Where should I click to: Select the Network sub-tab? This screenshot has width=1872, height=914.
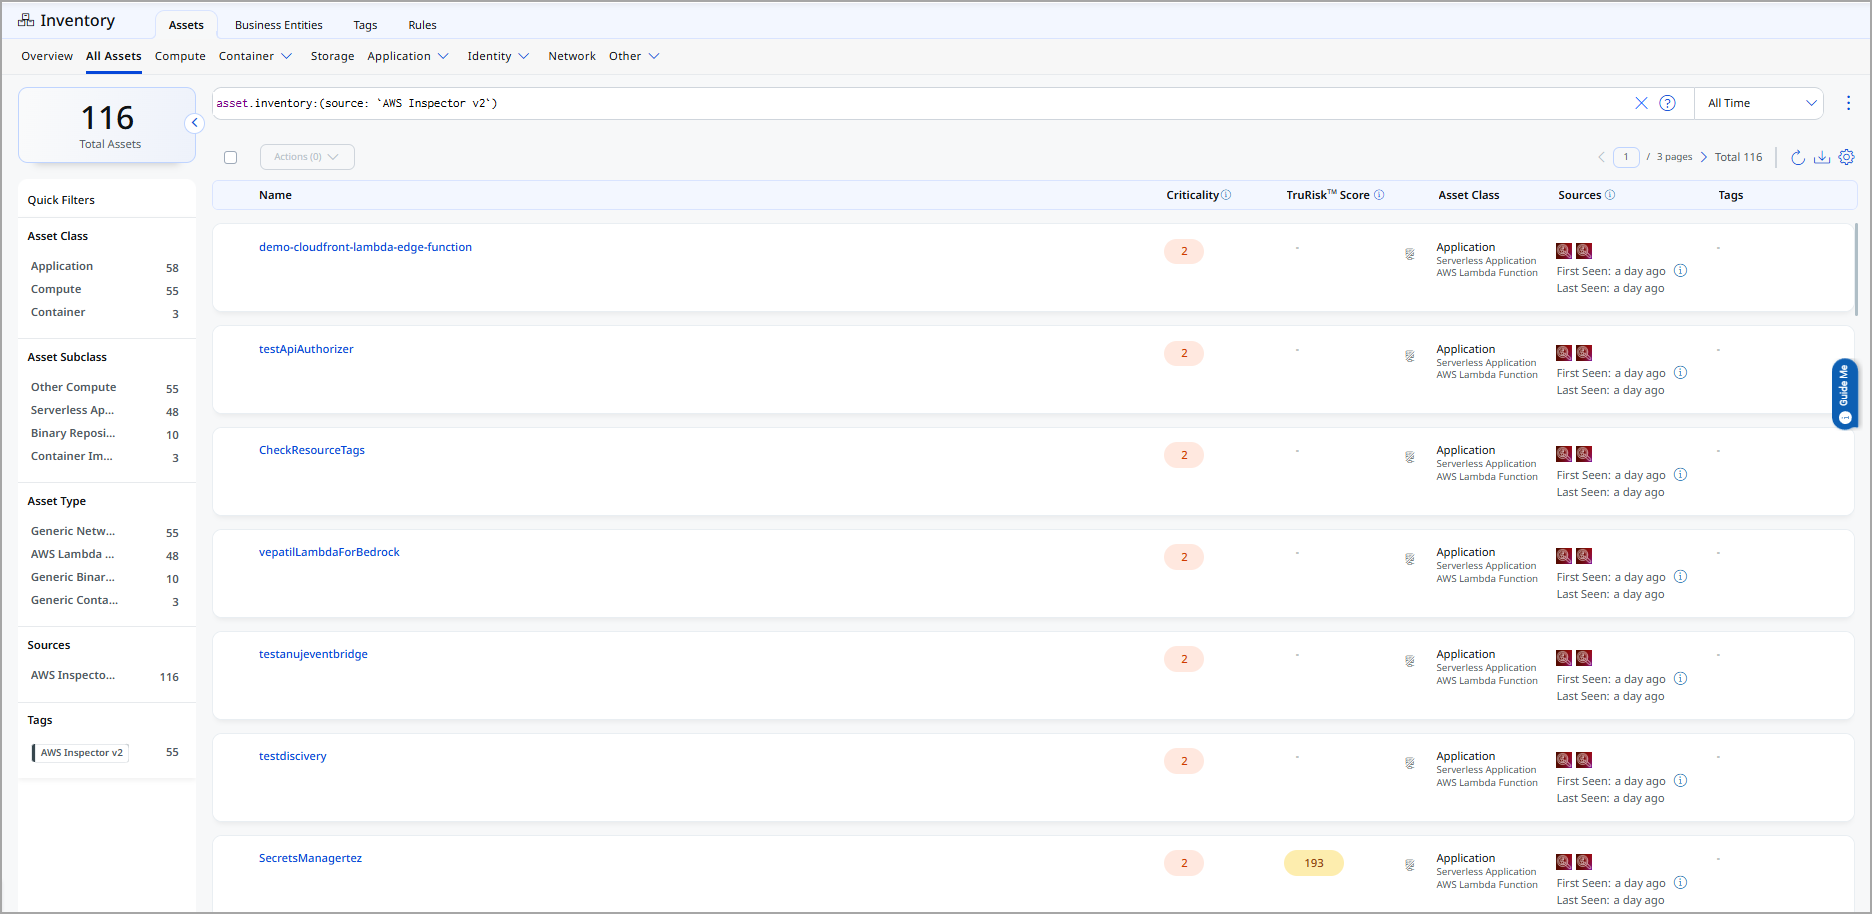[x=572, y=56]
